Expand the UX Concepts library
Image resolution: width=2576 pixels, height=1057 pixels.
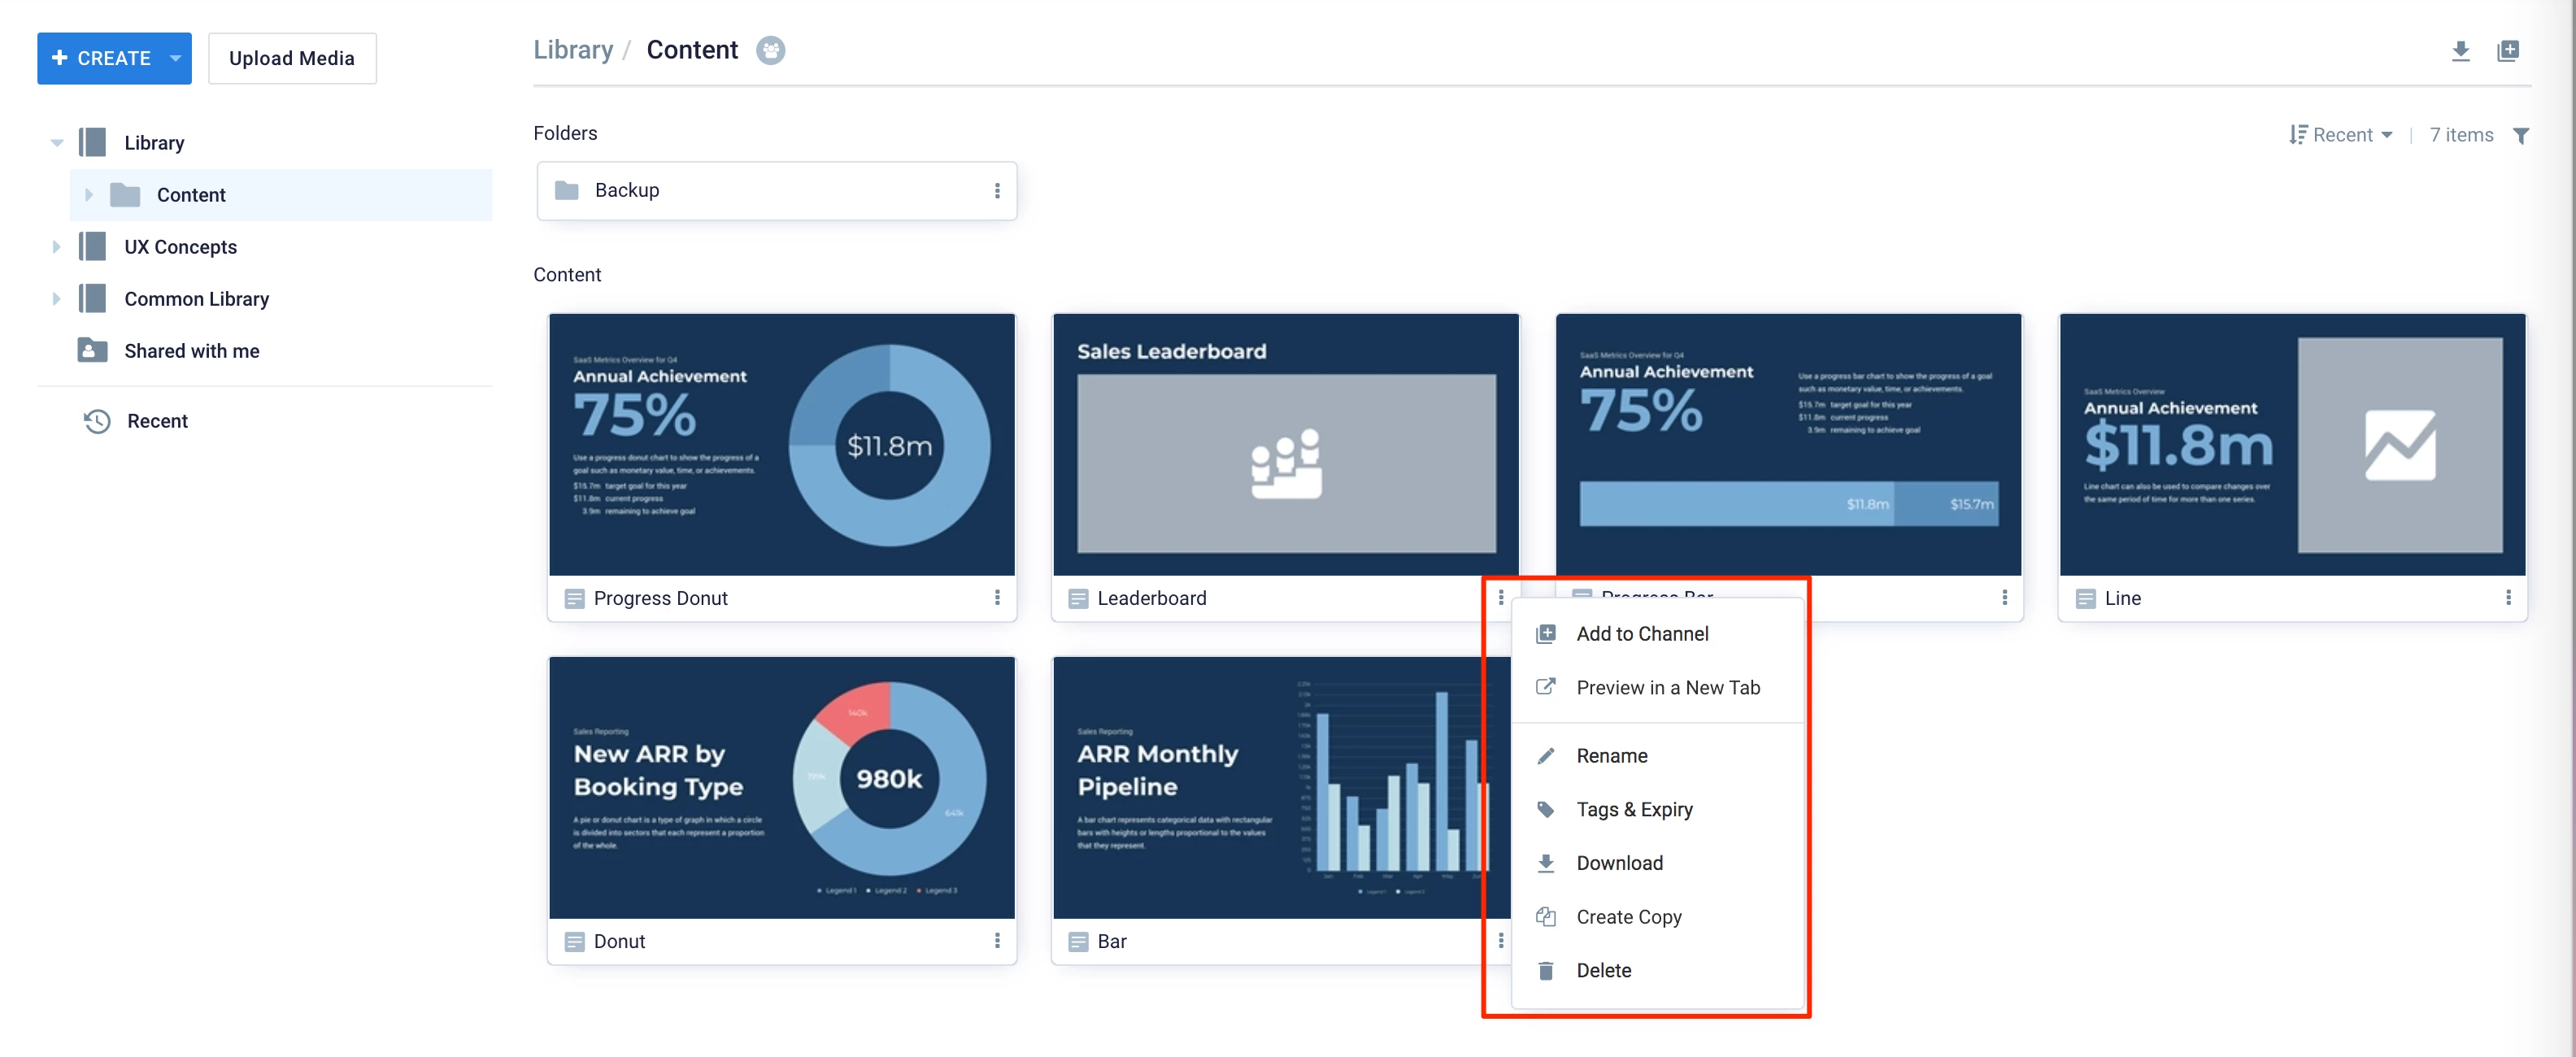(57, 247)
